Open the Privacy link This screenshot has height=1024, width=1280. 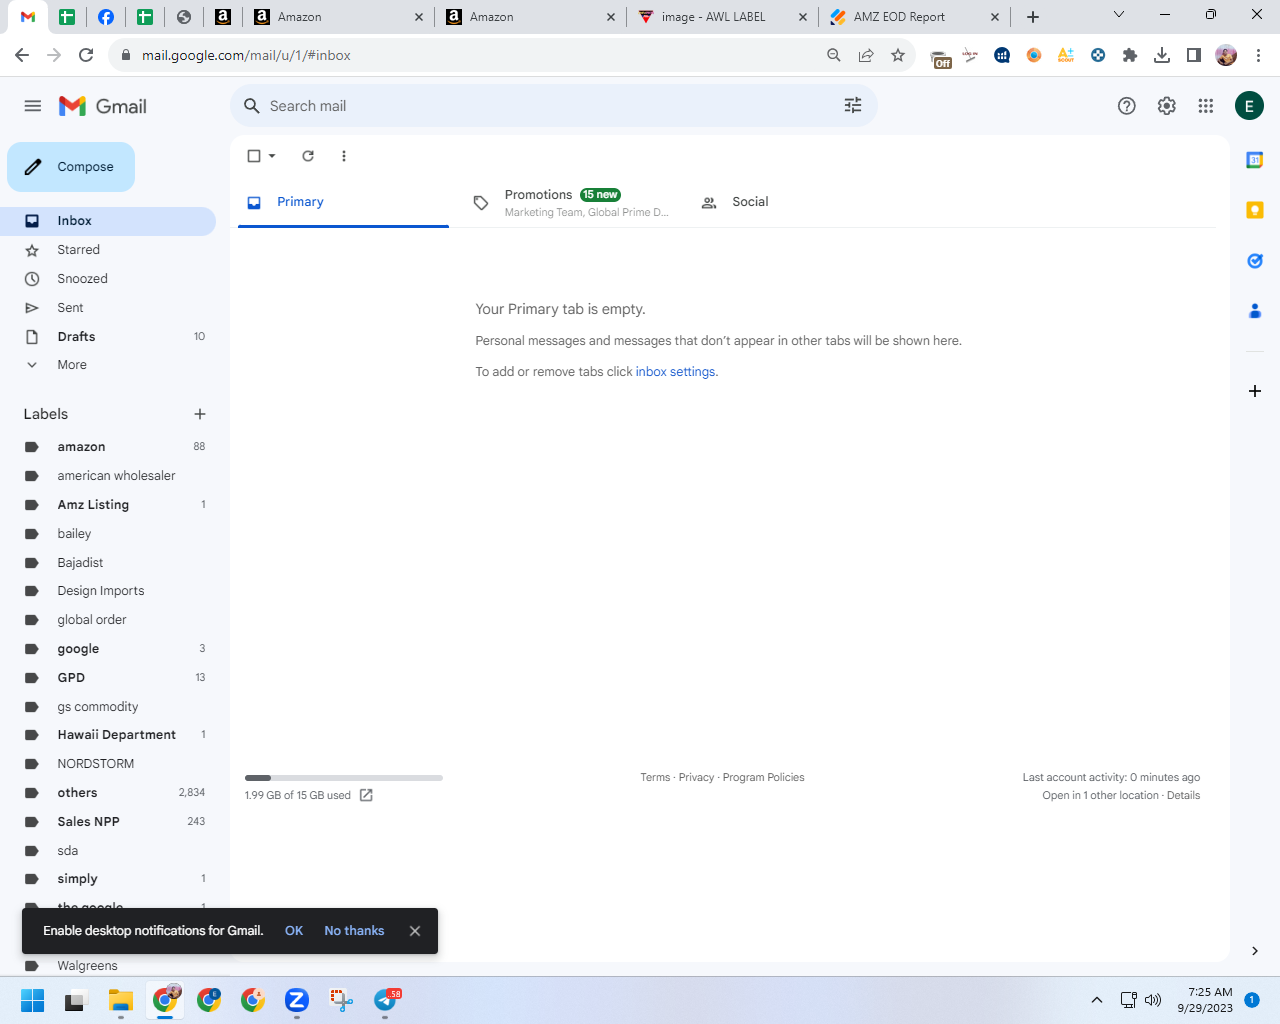coord(696,777)
